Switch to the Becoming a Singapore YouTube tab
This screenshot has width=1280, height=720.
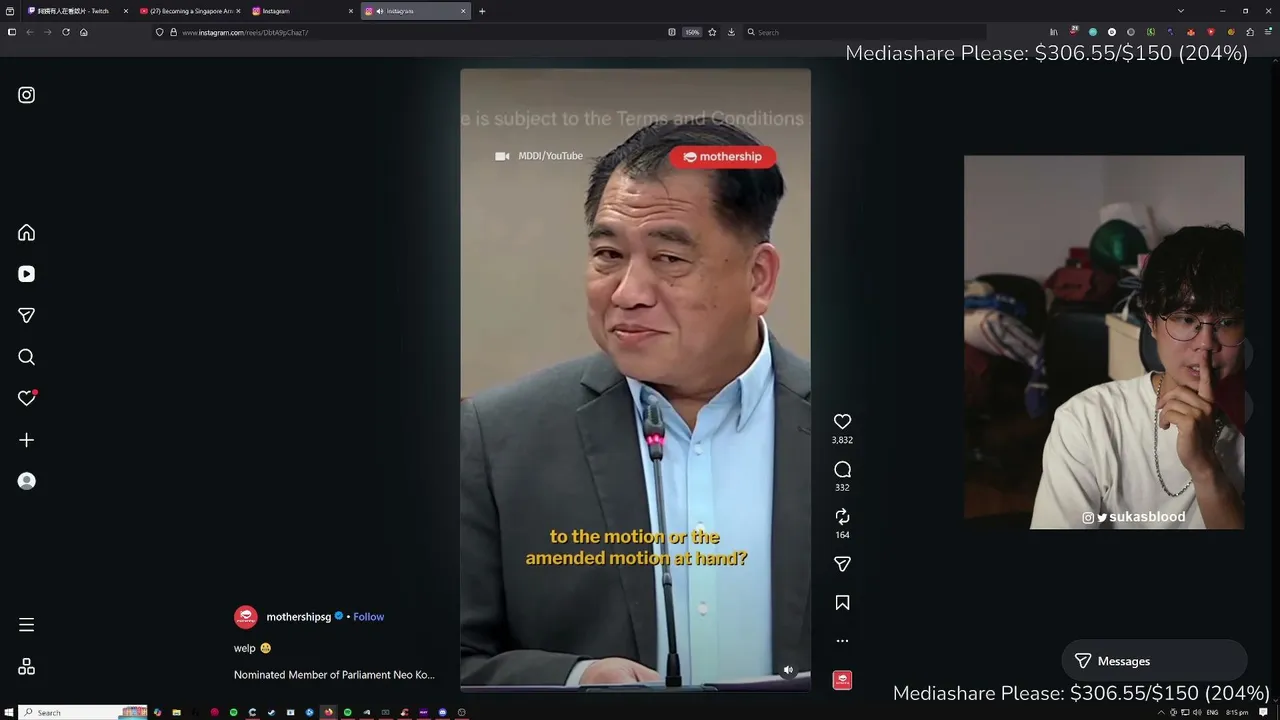point(189,11)
